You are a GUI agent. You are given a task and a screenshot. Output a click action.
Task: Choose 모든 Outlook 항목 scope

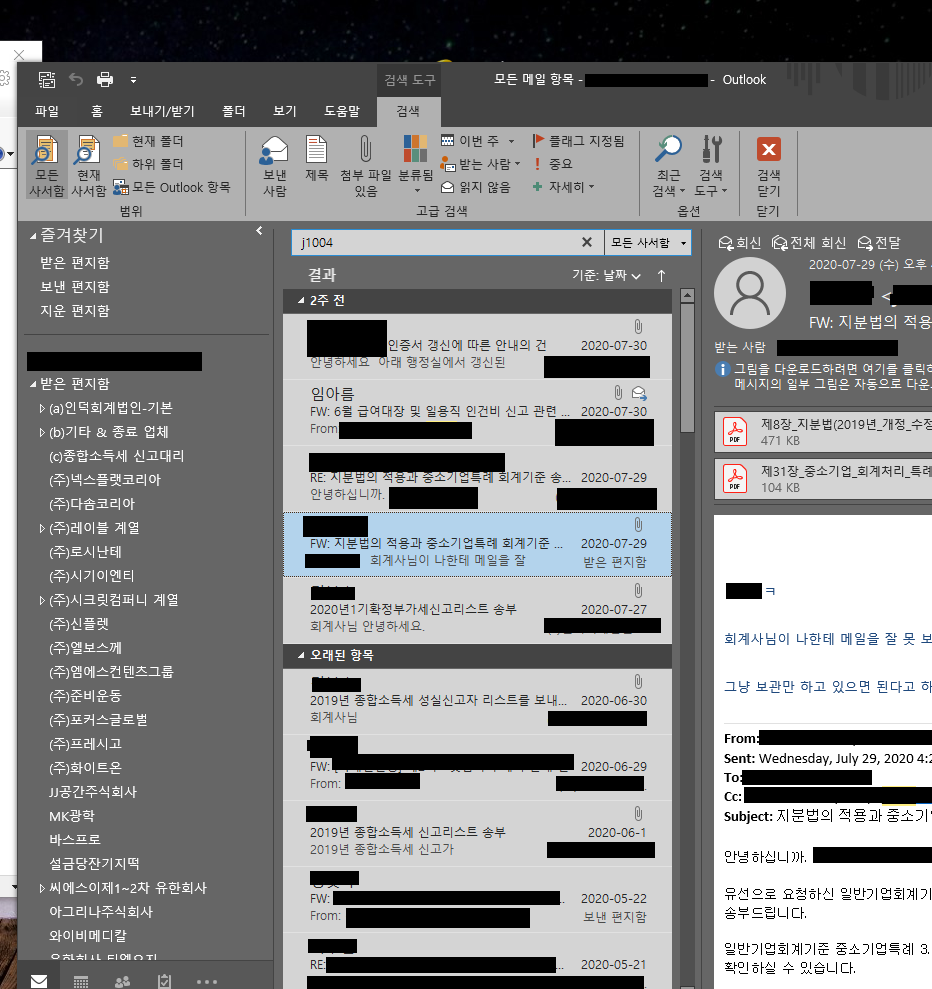click(172, 187)
